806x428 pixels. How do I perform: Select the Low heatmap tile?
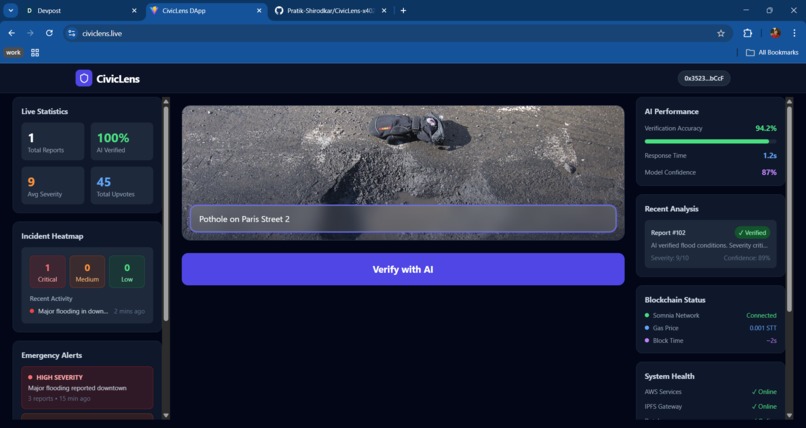pyautogui.click(x=126, y=272)
